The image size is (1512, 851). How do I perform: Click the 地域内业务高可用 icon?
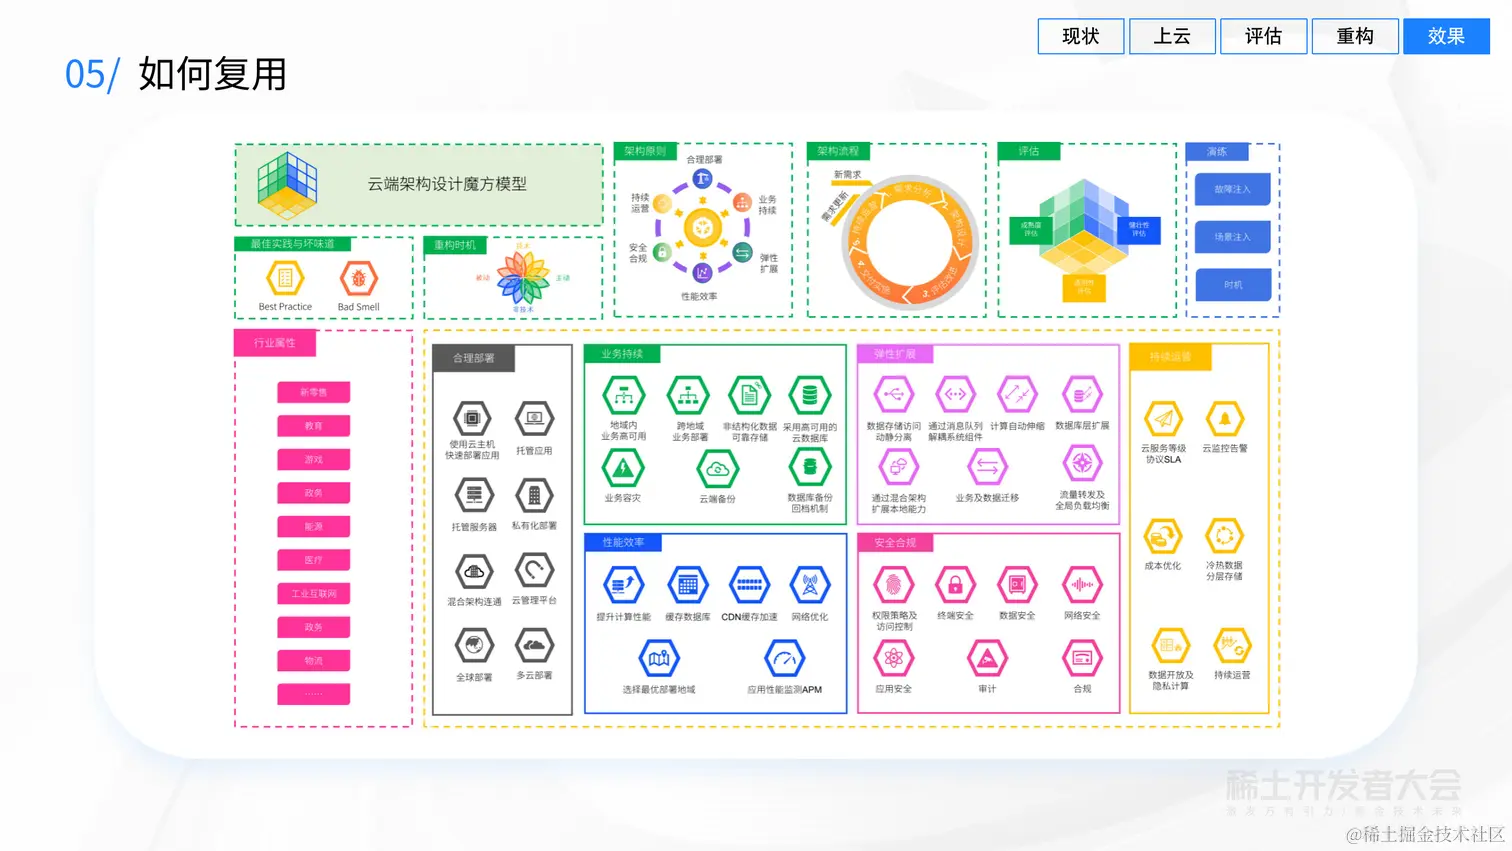(624, 396)
